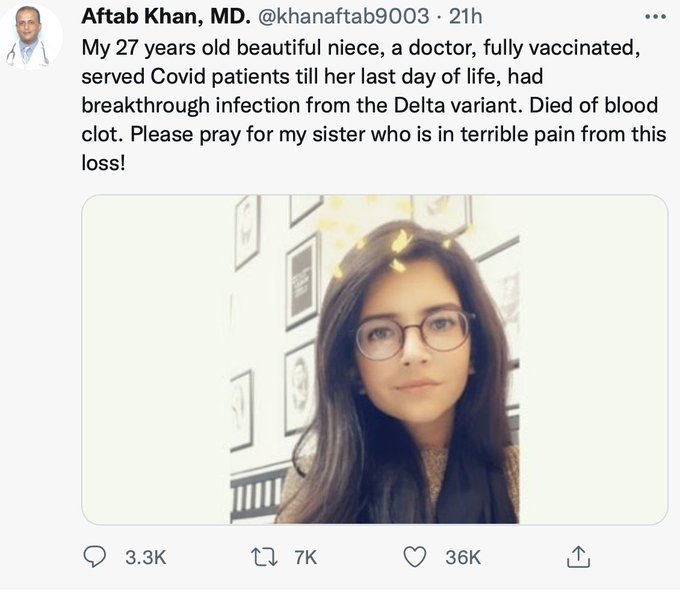Click the black framed poster behind her

(301, 280)
